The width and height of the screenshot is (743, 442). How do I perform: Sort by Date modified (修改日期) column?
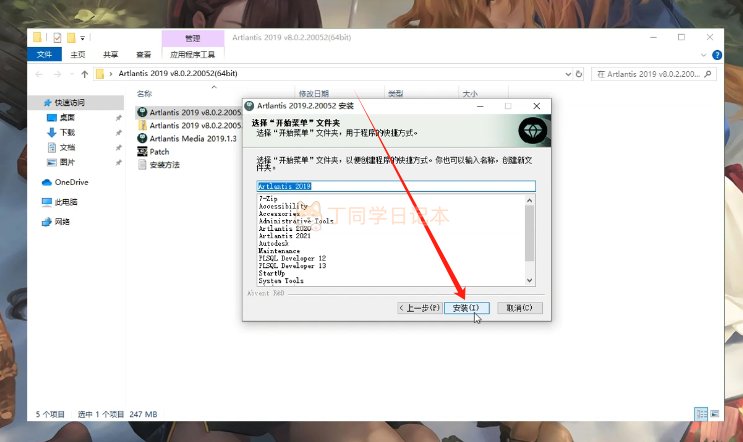click(314, 94)
